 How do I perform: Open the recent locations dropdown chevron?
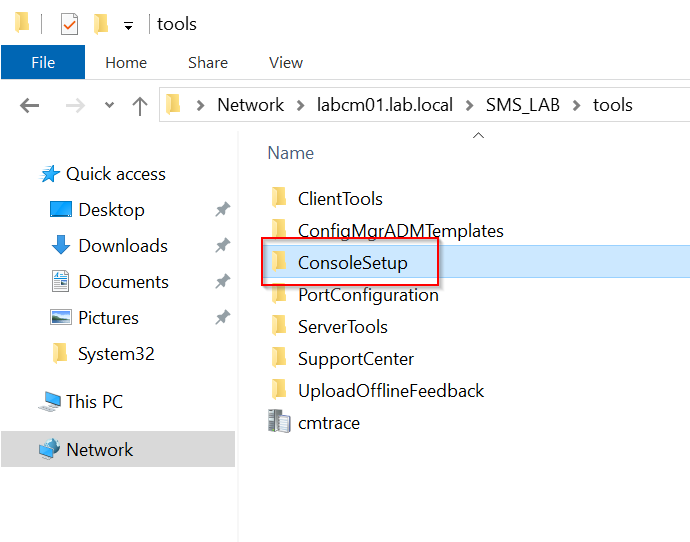click(109, 105)
